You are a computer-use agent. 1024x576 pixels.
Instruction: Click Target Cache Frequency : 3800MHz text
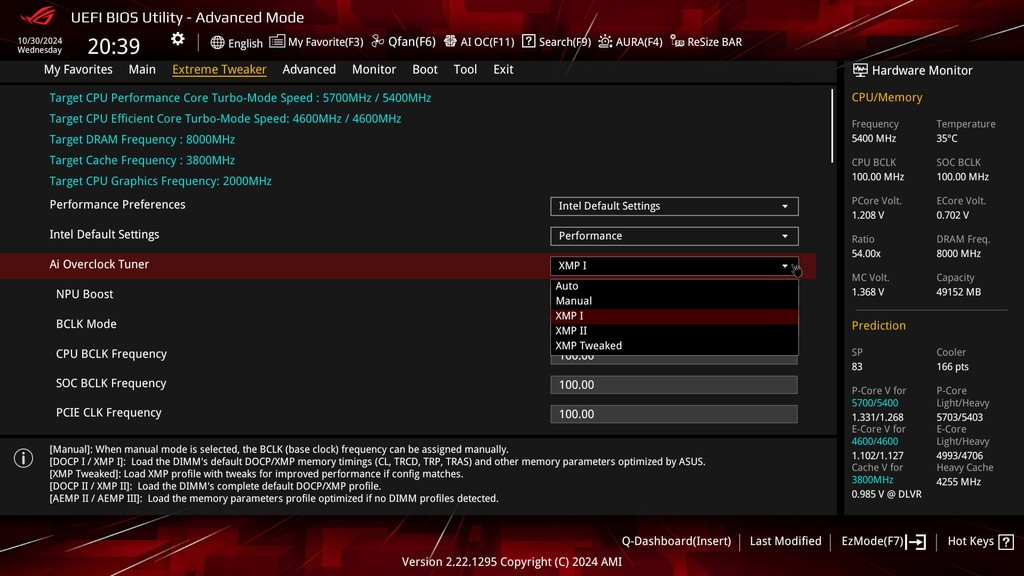point(142,160)
